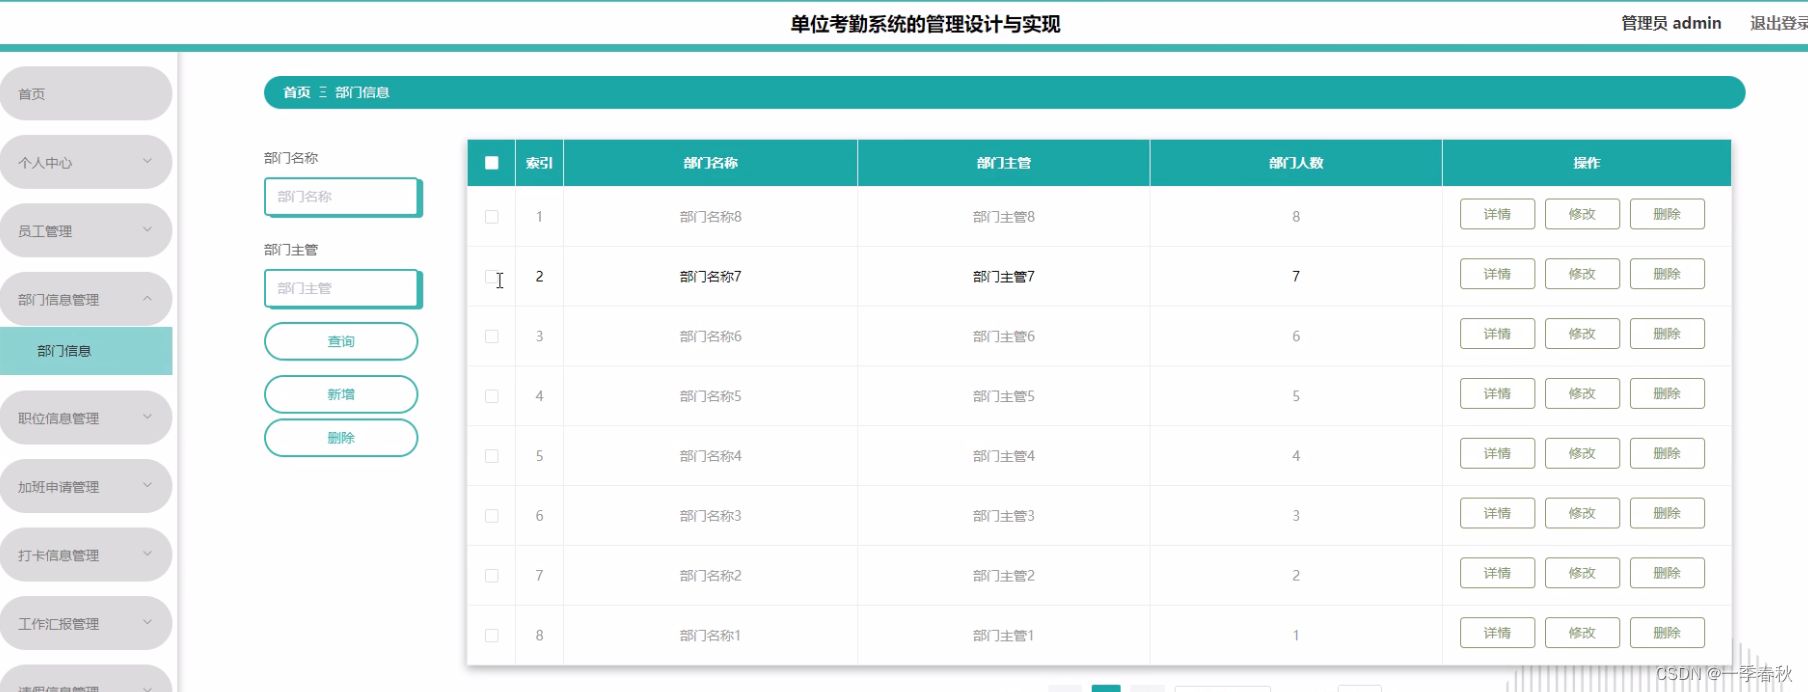View 详情 for 部门名称3

point(1497,514)
